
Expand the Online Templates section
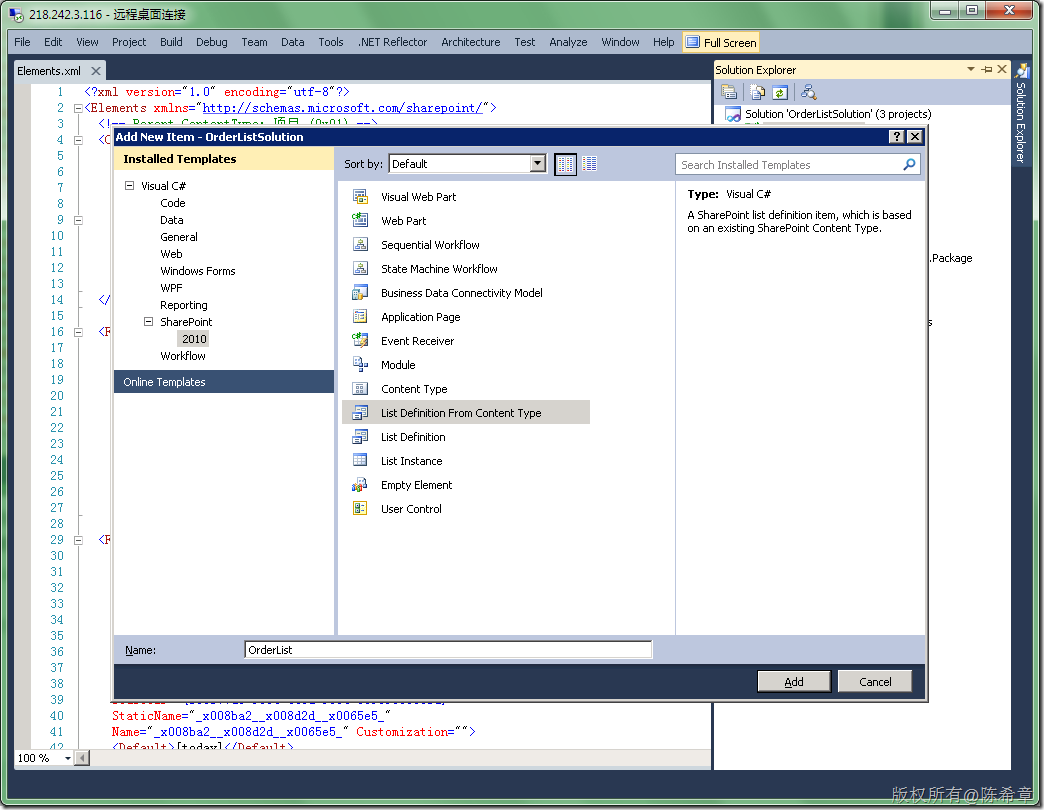tap(224, 381)
